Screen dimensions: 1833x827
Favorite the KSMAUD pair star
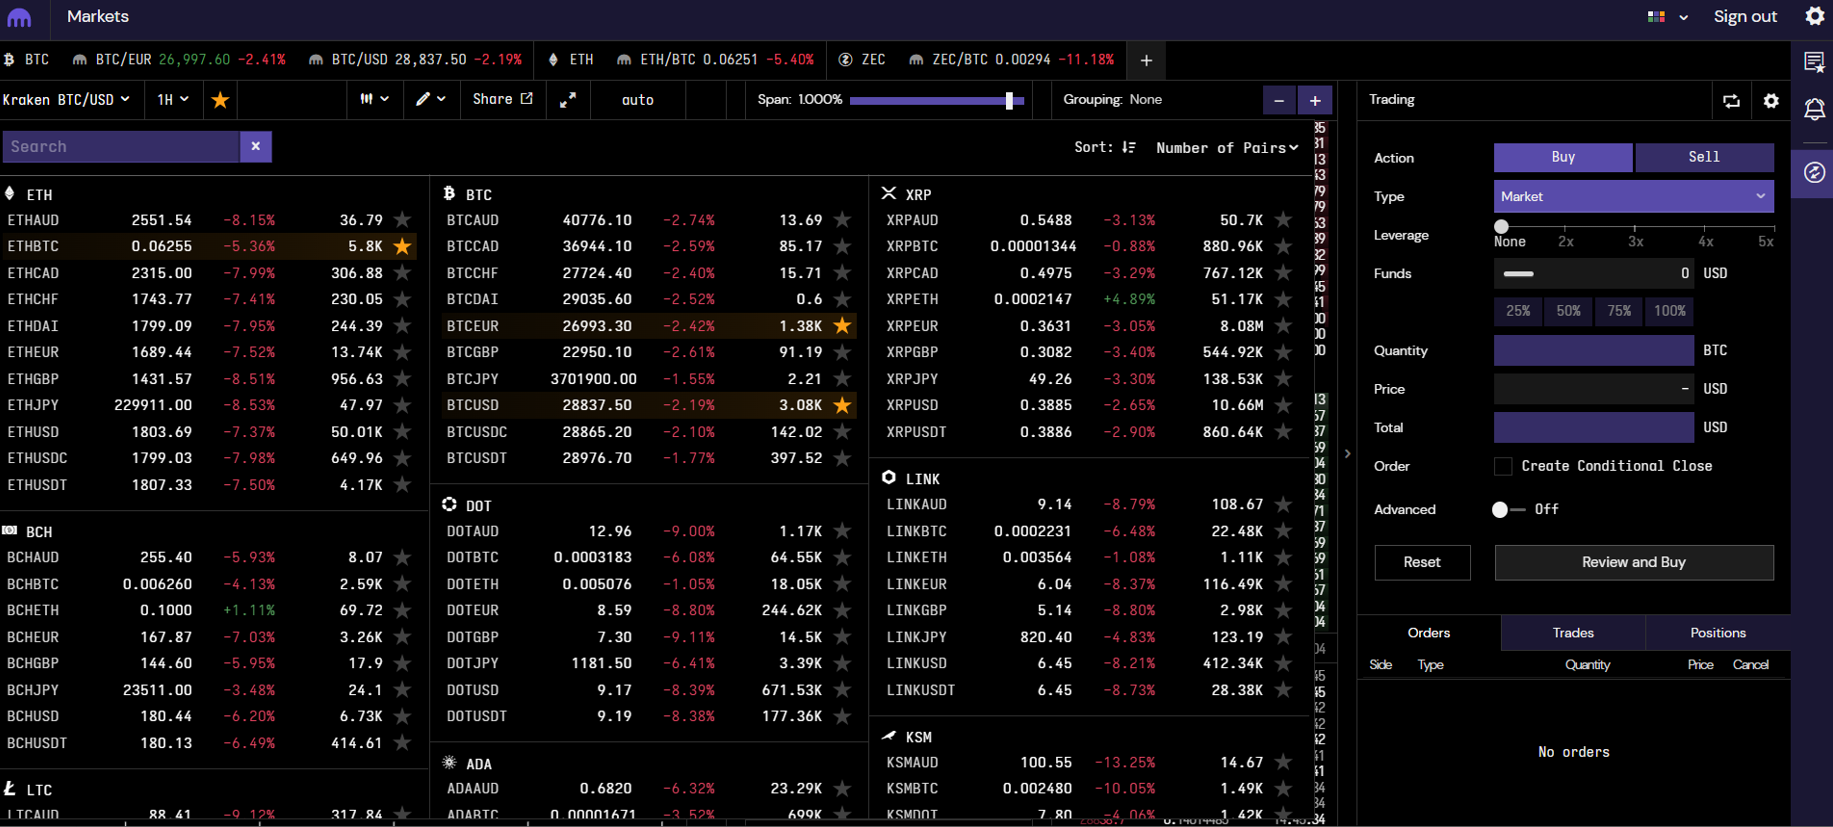pos(1283,762)
